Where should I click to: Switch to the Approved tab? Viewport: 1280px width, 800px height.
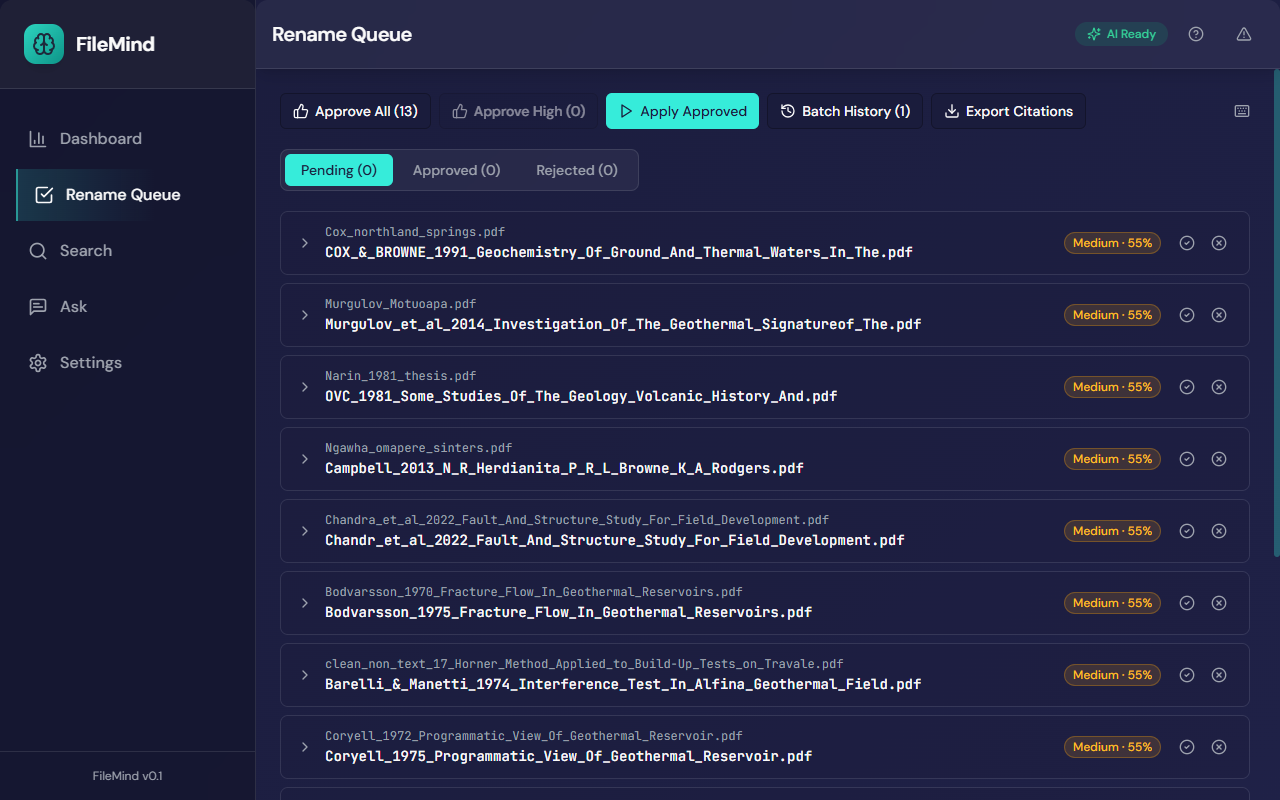click(x=456, y=170)
